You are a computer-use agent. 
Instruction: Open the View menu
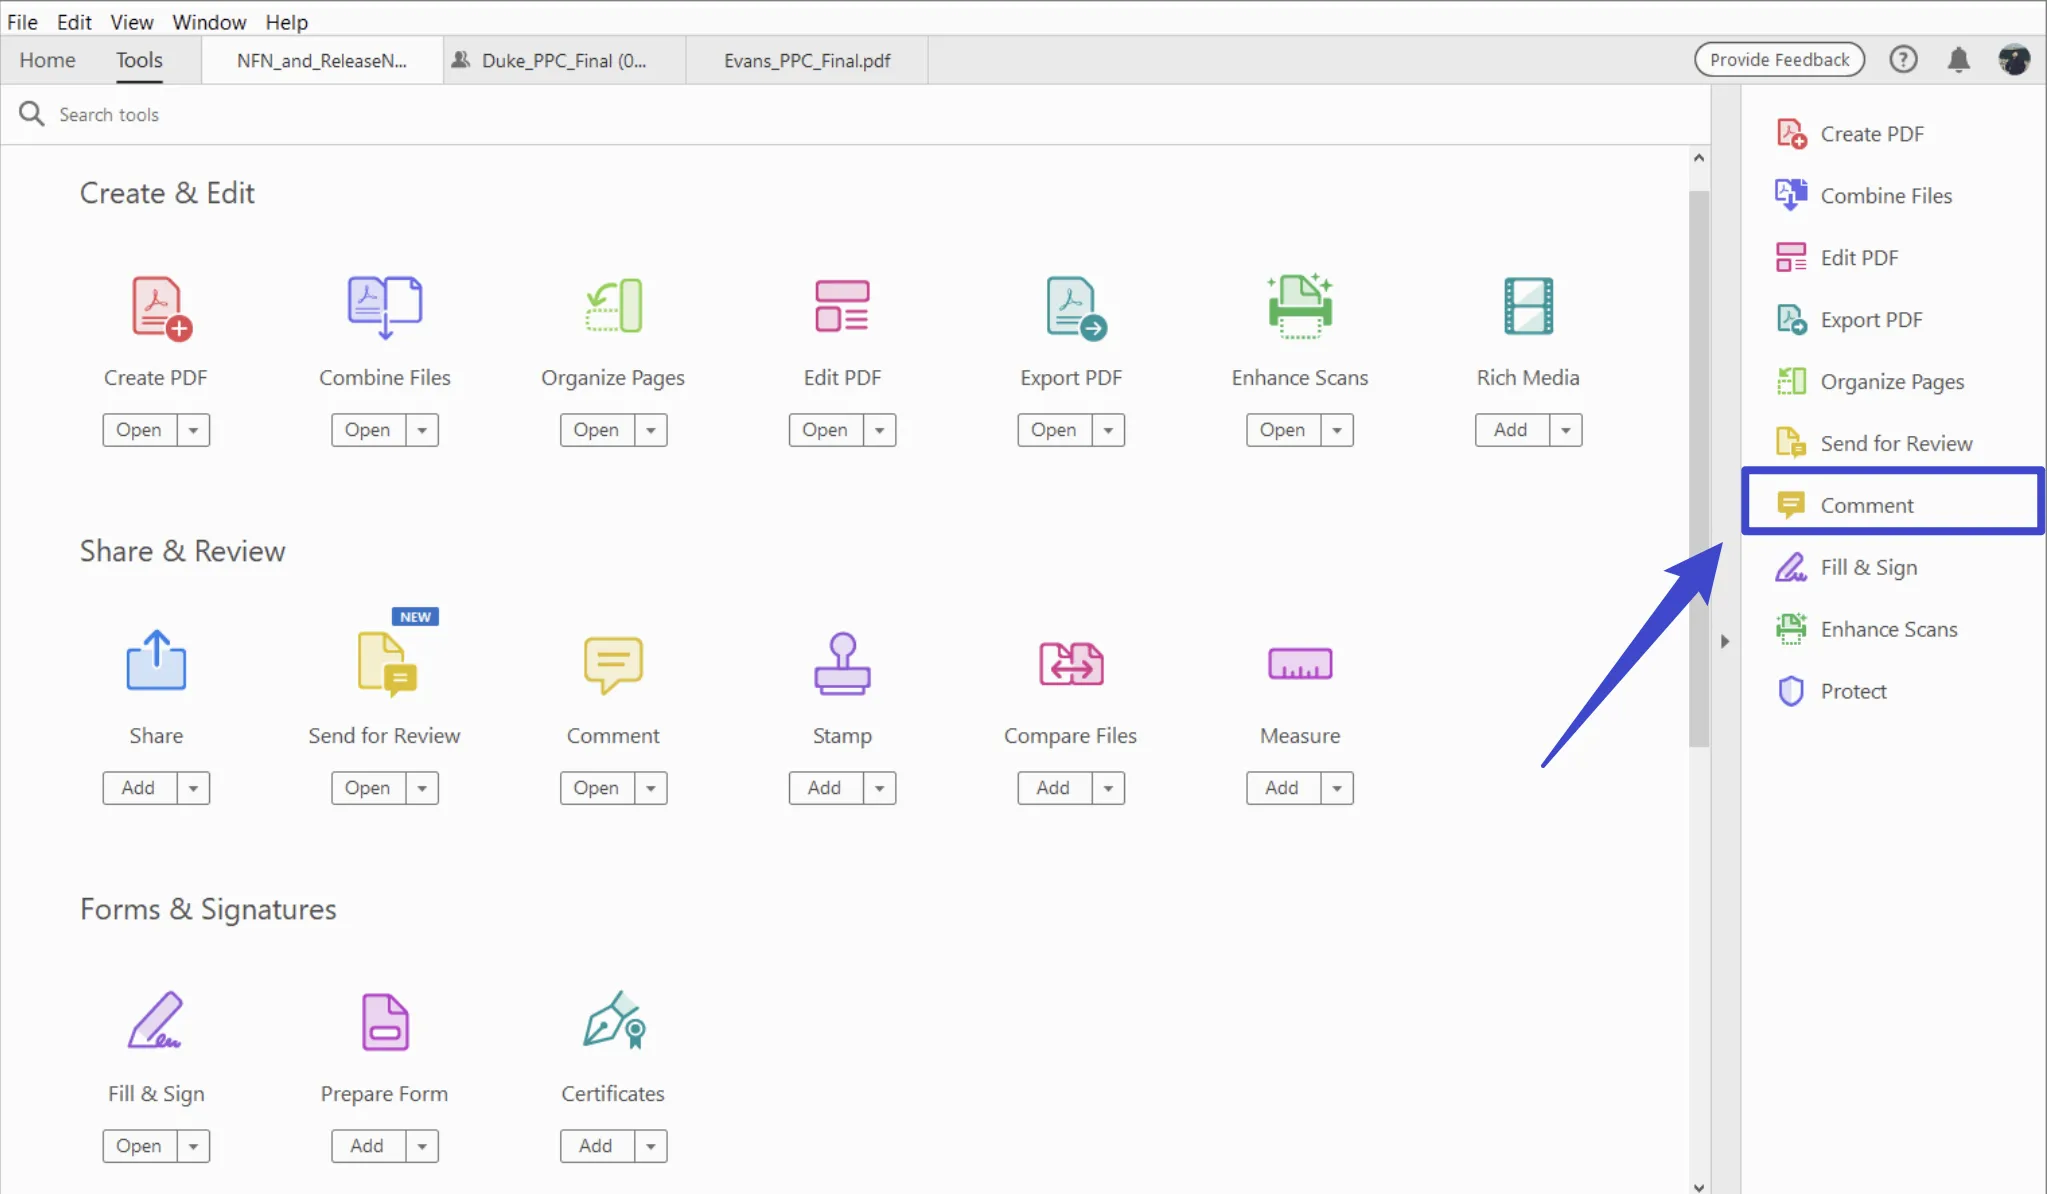click(131, 22)
